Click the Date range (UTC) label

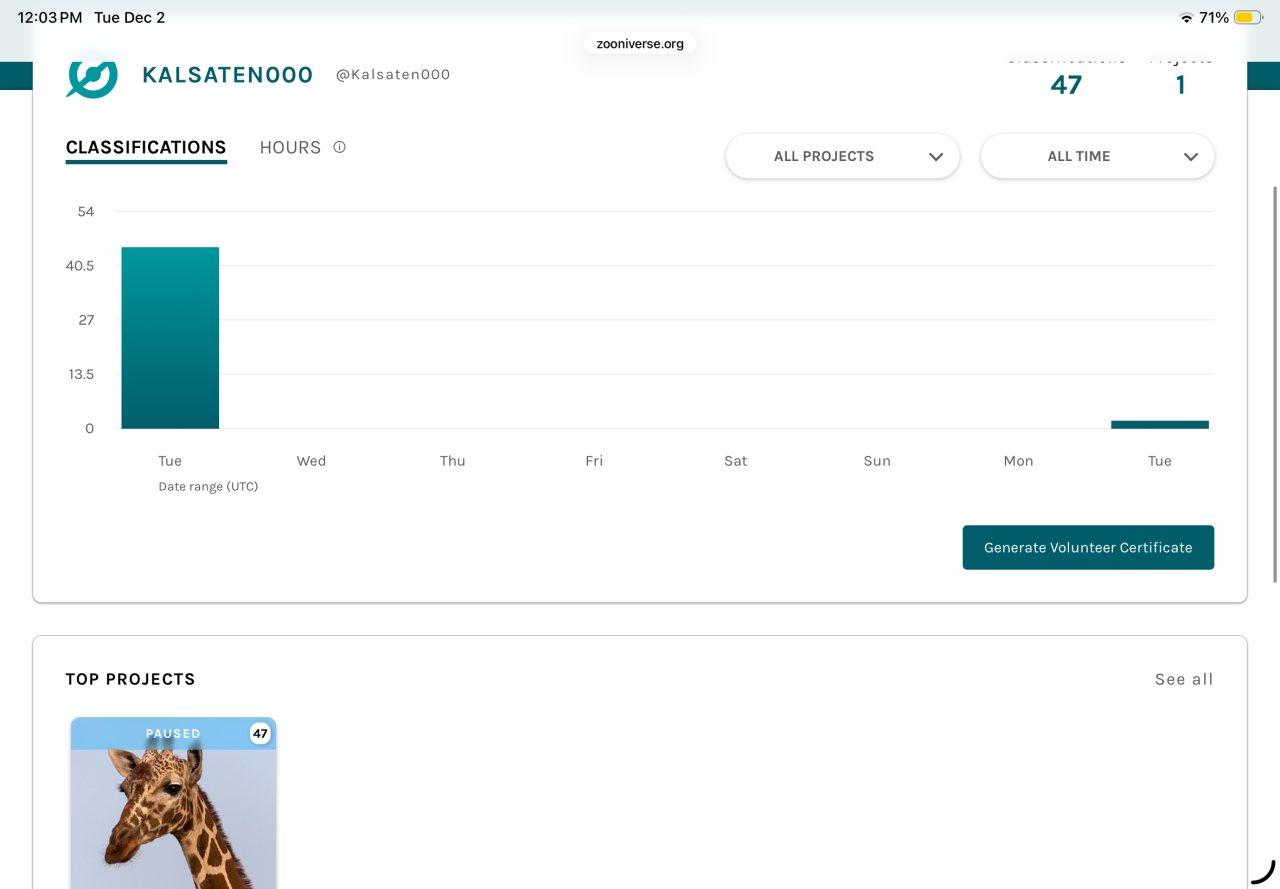point(208,486)
